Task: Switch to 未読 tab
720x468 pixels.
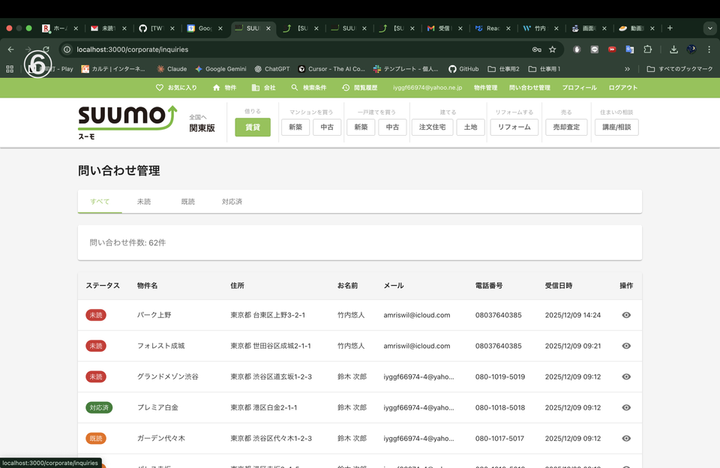Action: tap(143, 202)
